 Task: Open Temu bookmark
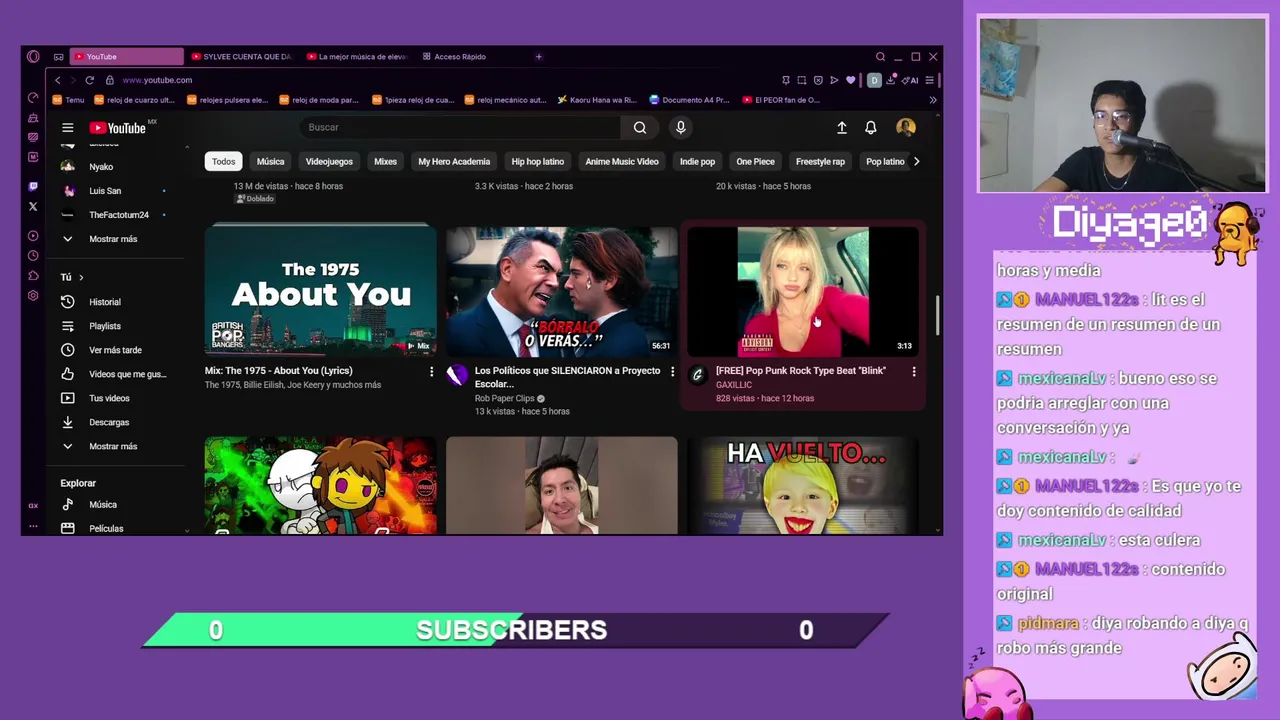tap(68, 100)
